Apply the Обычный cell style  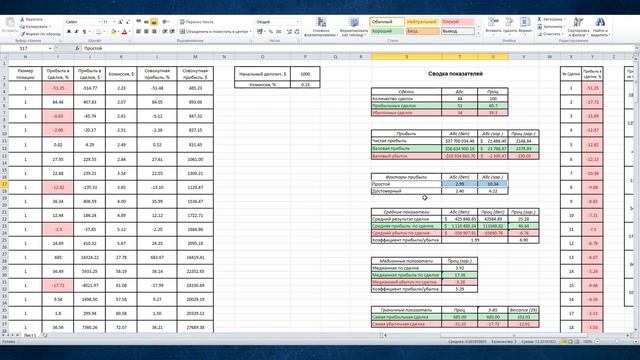pos(387,22)
